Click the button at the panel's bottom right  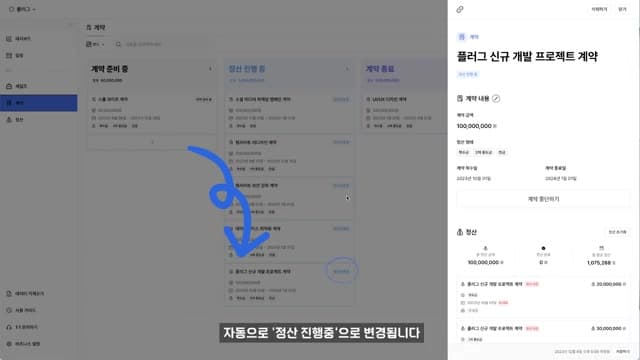[623, 352]
